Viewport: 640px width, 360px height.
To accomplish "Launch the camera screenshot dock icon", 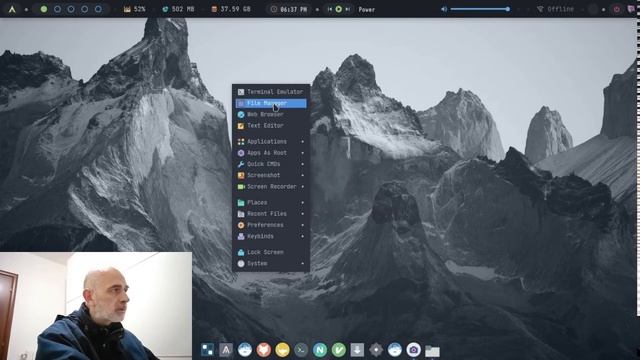I will (x=413, y=349).
